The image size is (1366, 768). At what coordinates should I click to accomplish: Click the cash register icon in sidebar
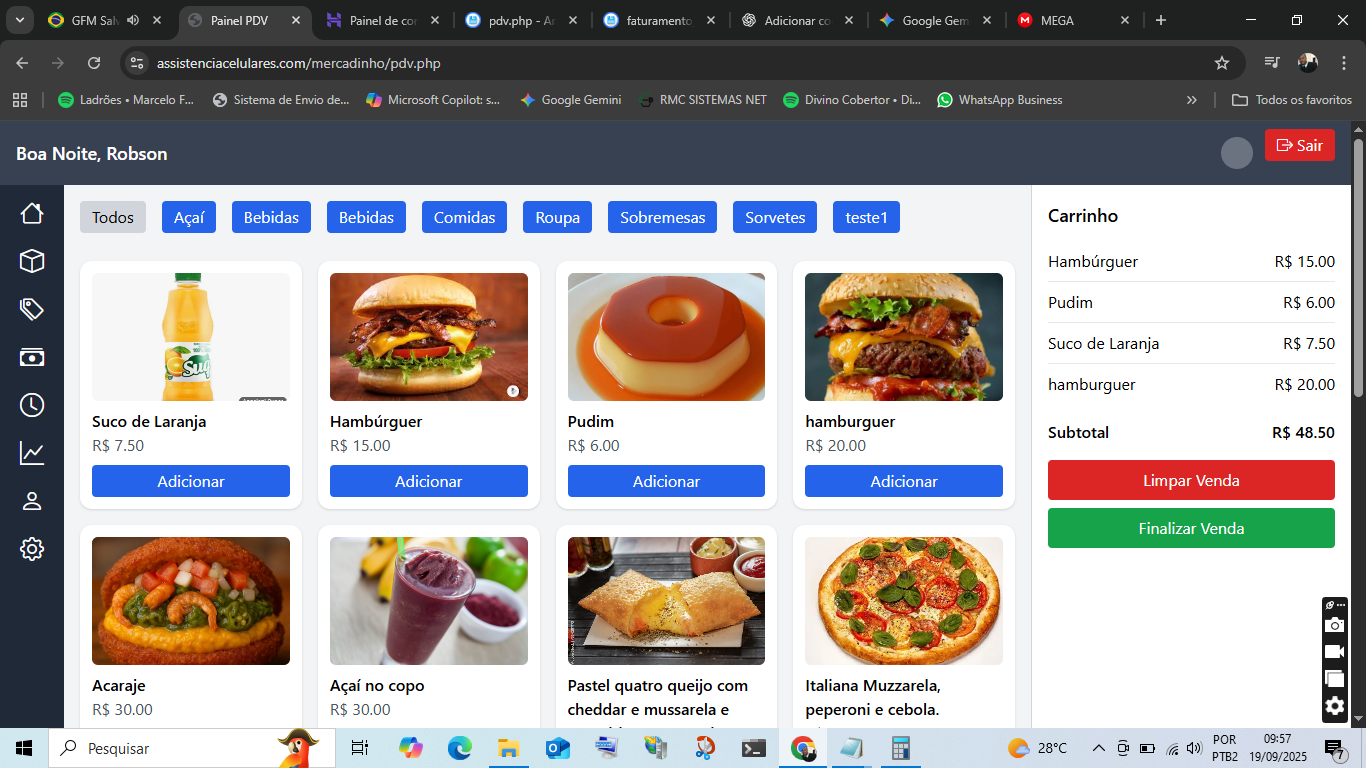click(x=33, y=357)
